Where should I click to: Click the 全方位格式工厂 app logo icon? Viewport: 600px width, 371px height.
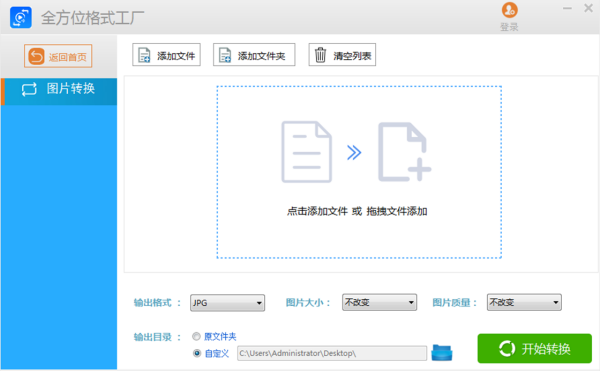[x=21, y=18]
